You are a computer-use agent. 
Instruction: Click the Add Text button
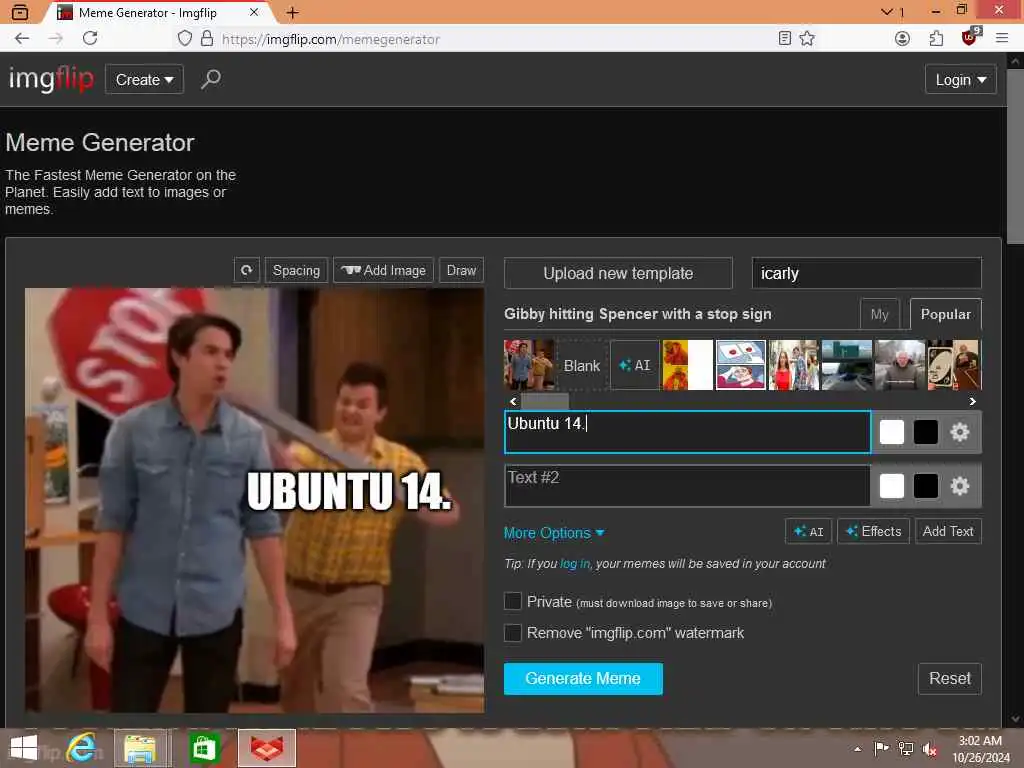click(948, 531)
